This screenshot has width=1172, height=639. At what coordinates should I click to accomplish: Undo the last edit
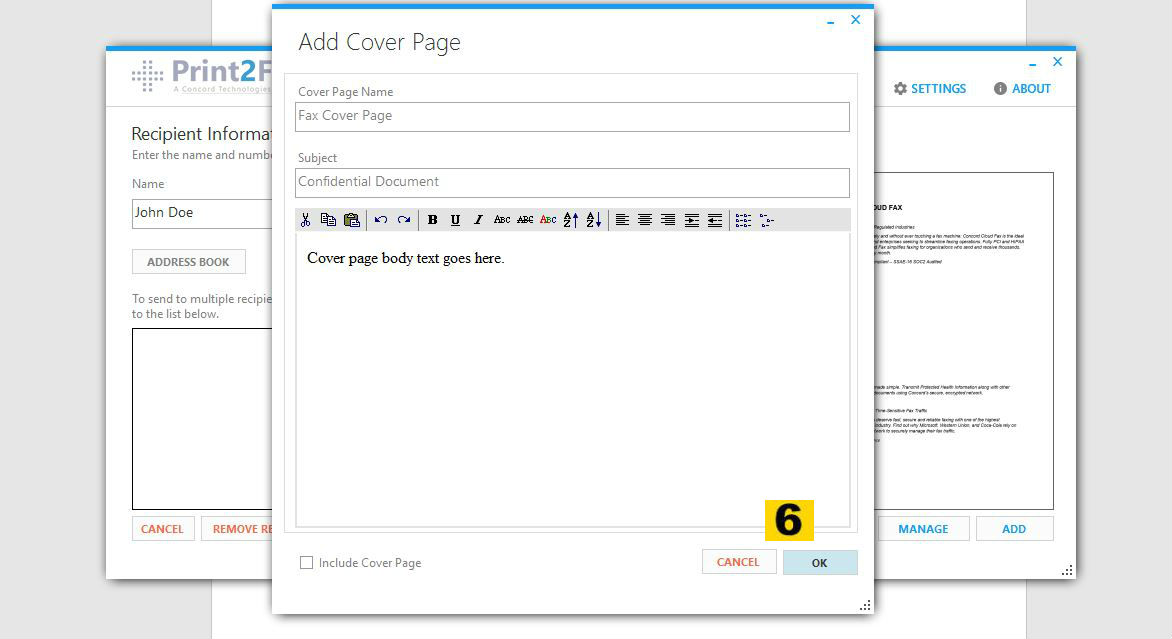click(x=381, y=220)
